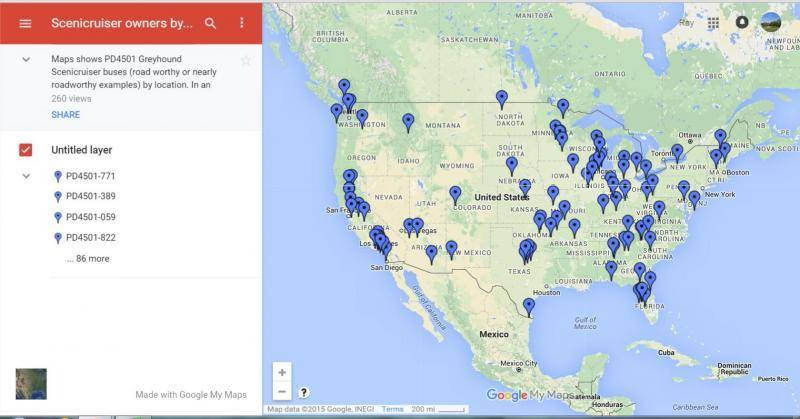Uncheck the Untitled layer checkbox

pos(26,150)
